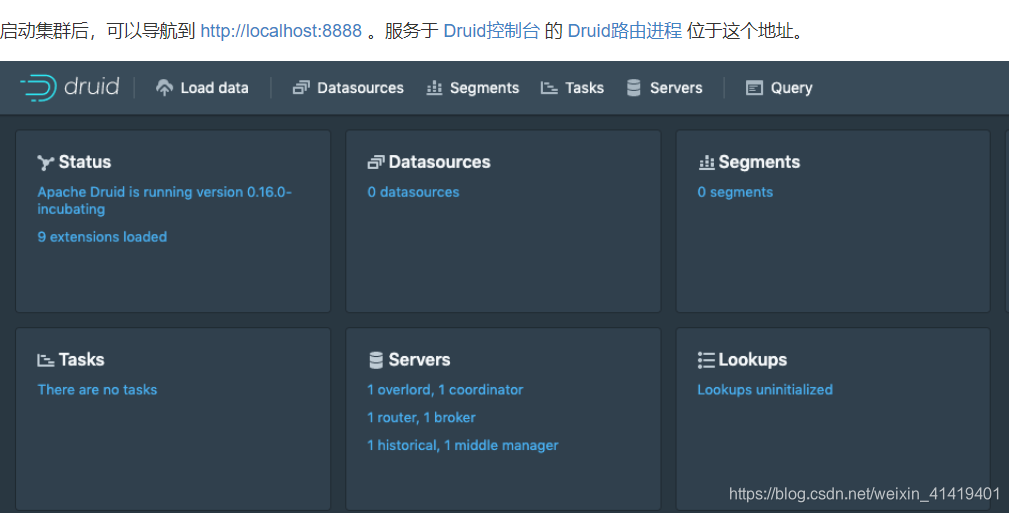This screenshot has width=1009, height=513.
Task: Open the Query navbar tab
Action: pos(779,88)
